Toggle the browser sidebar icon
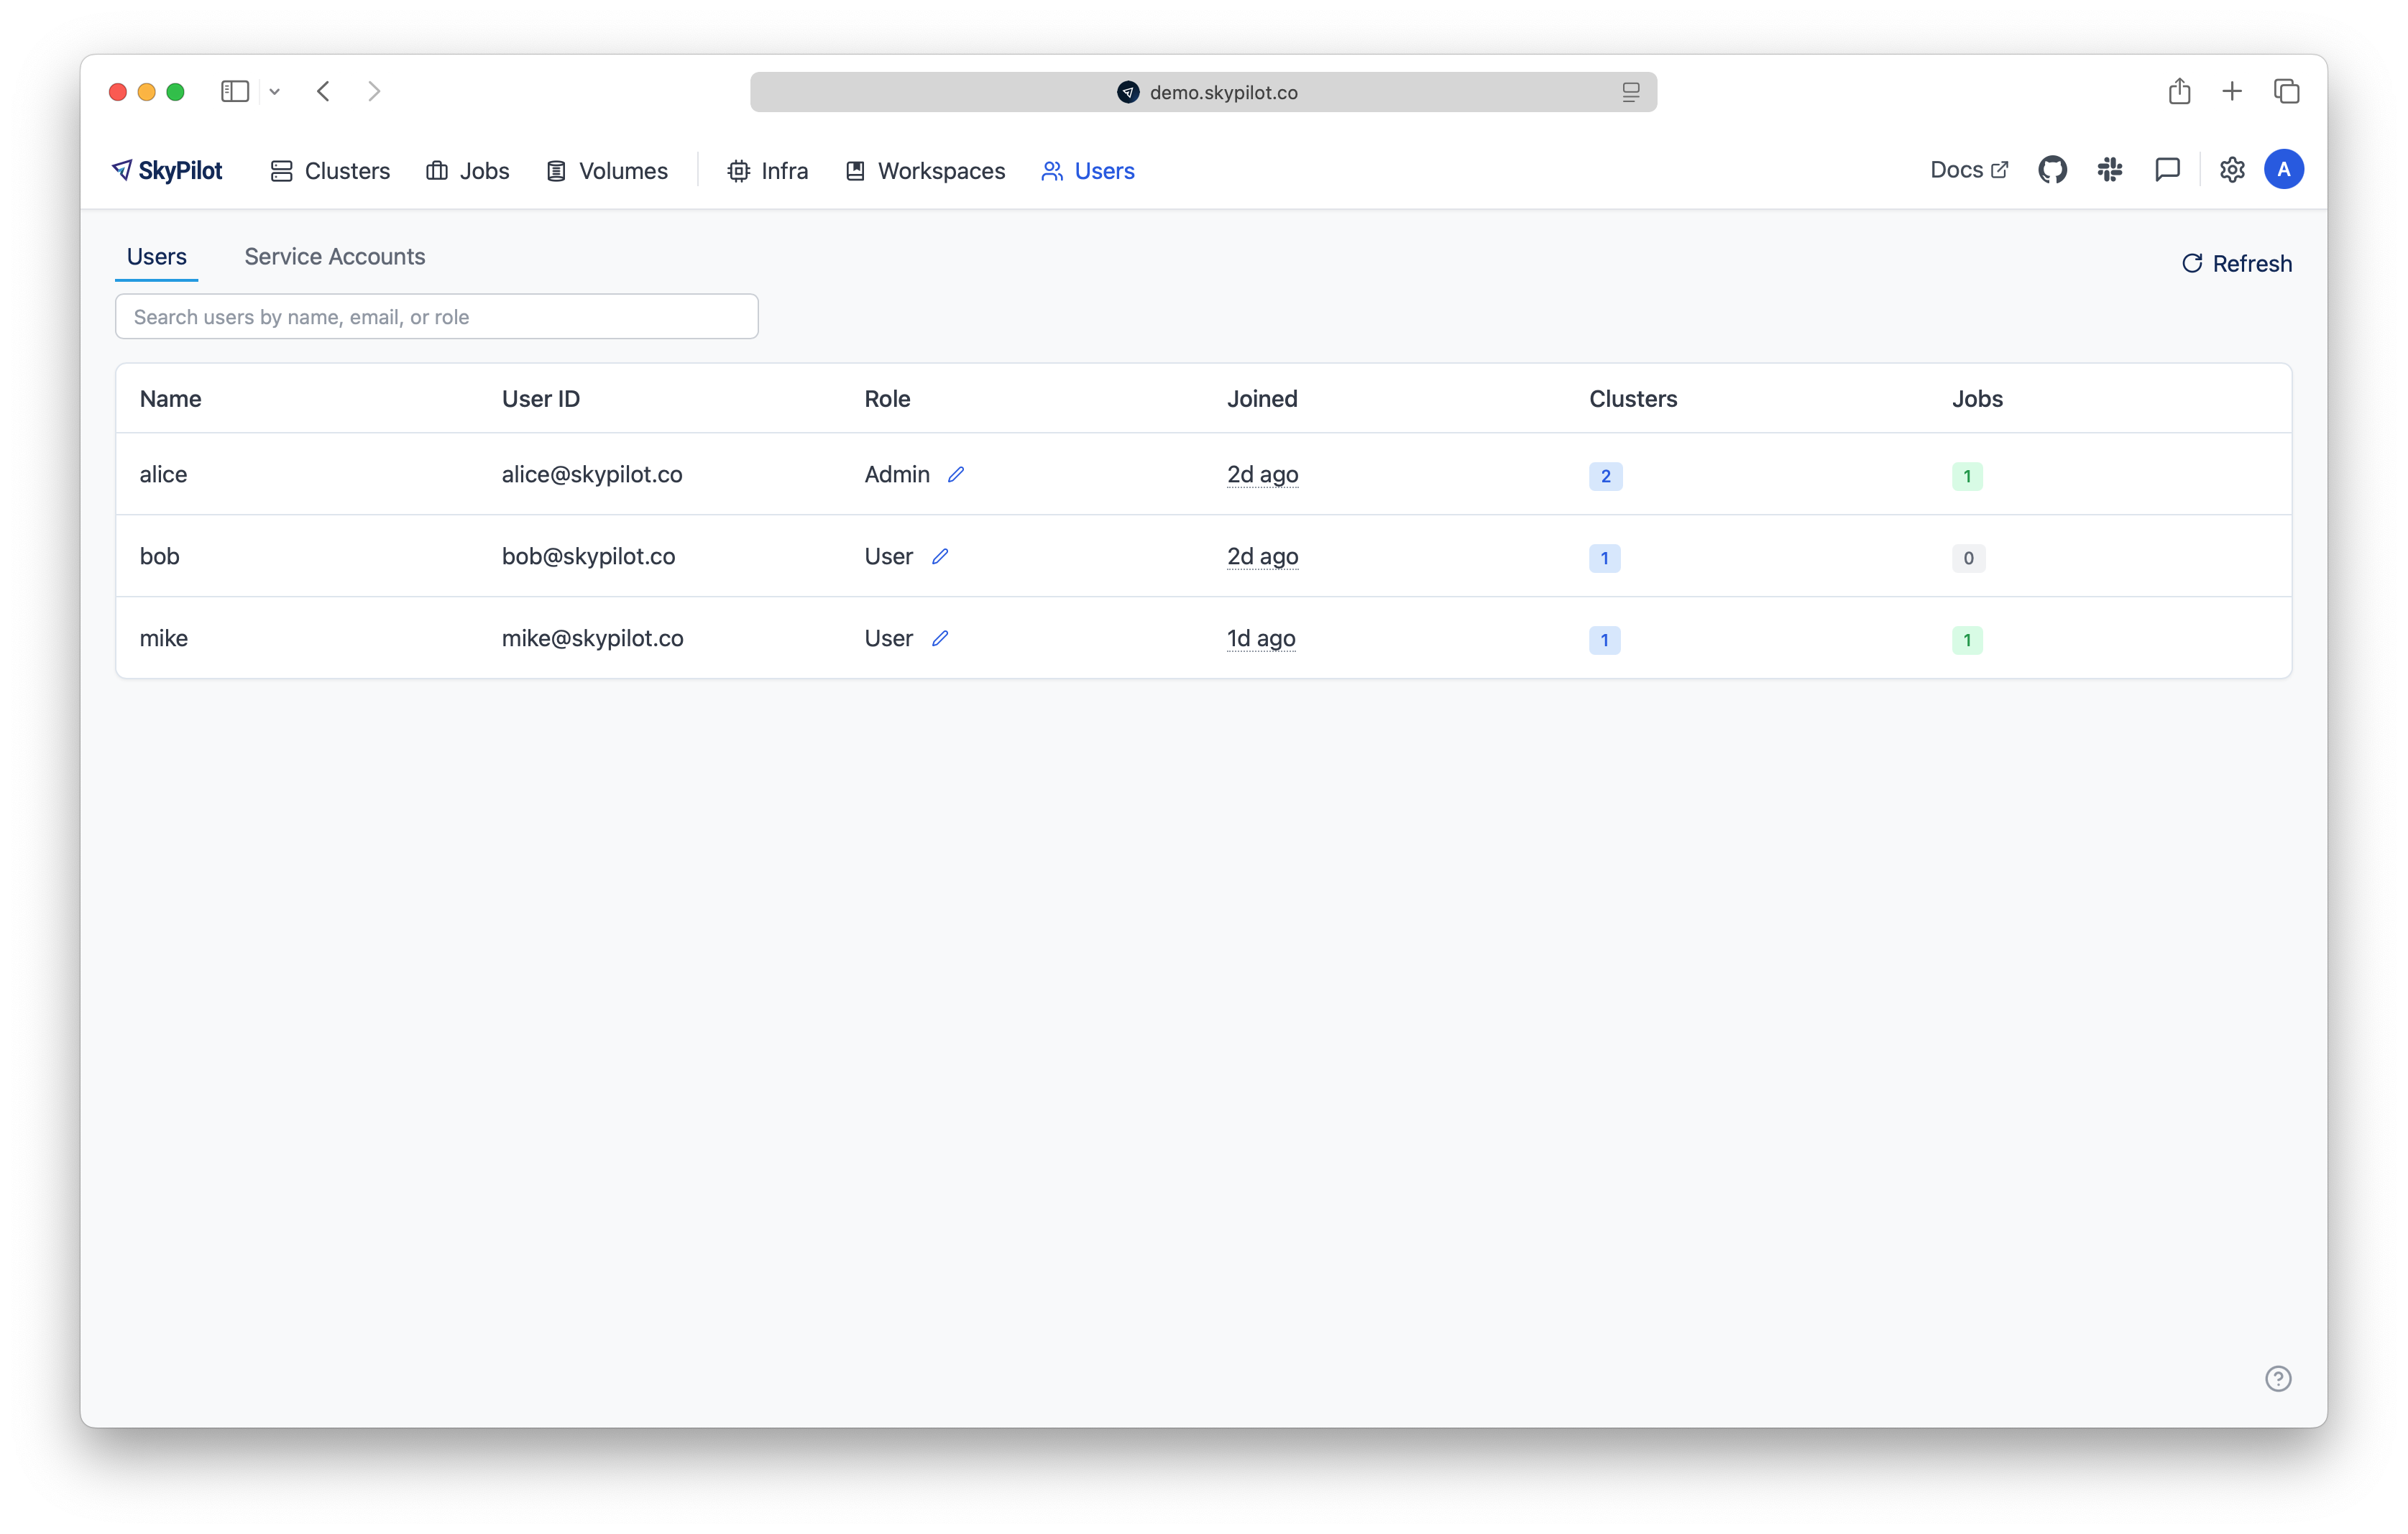 click(x=235, y=92)
